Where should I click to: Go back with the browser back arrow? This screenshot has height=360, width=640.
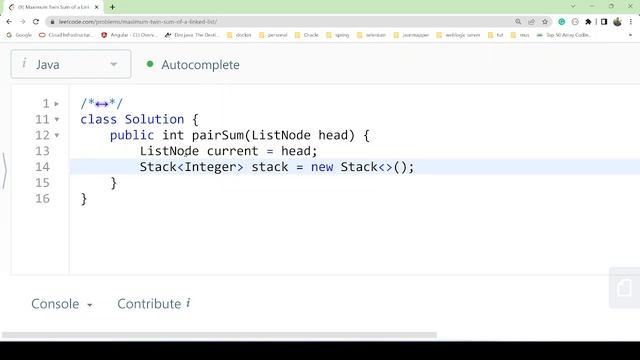pos(9,22)
